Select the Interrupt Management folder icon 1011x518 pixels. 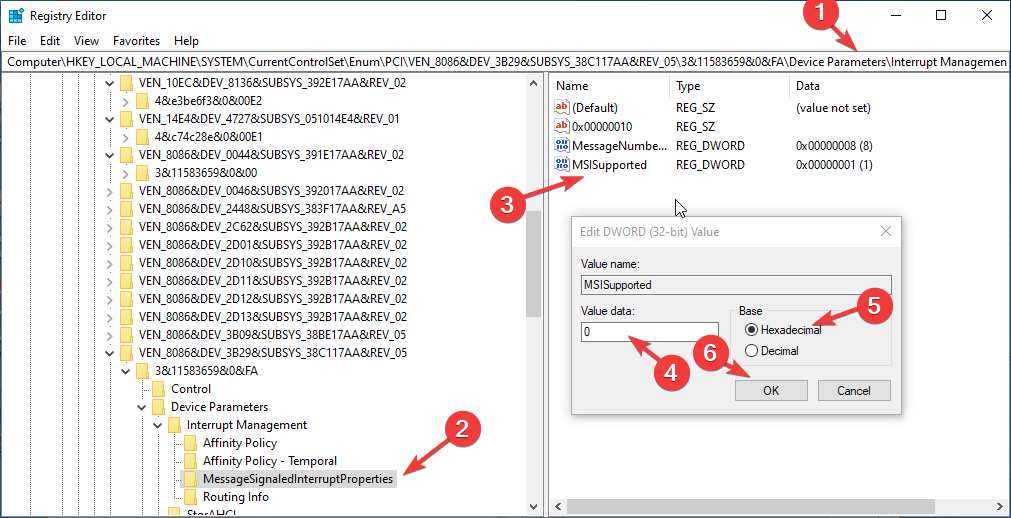[174, 425]
